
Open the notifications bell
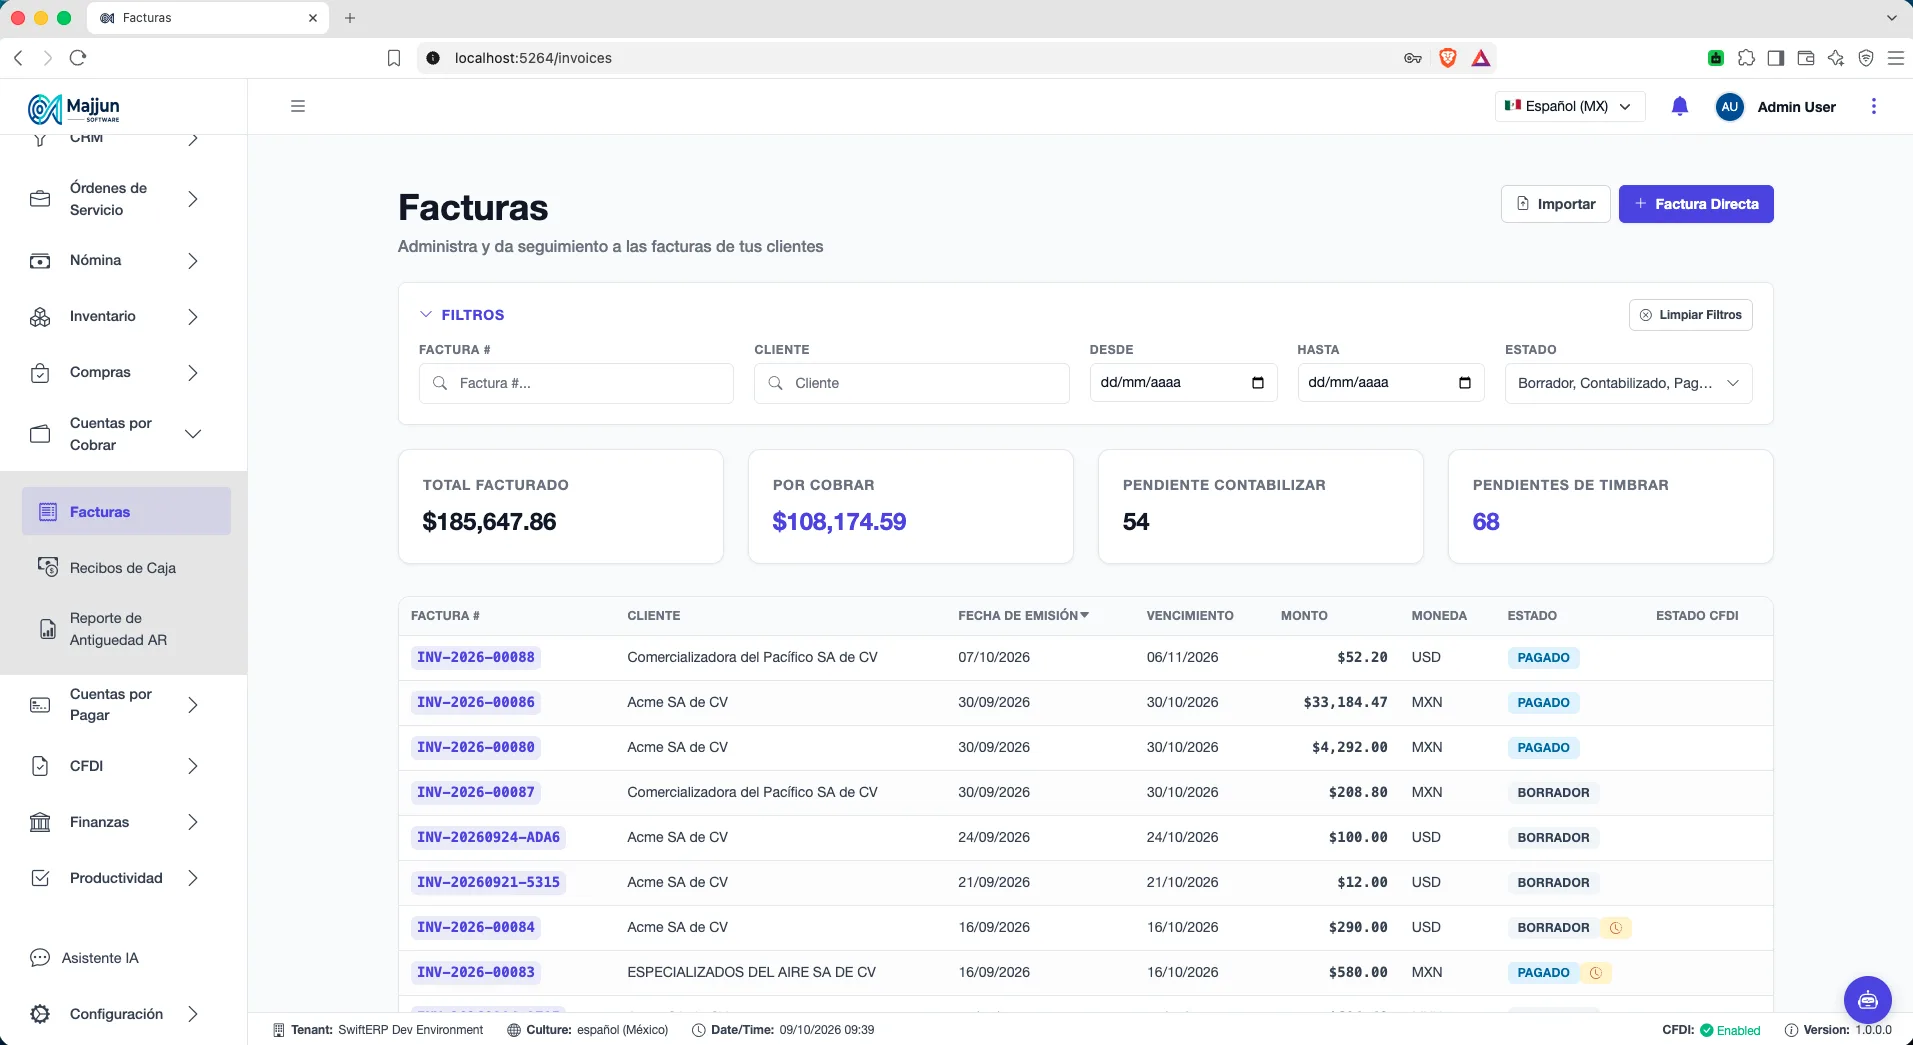click(1680, 106)
